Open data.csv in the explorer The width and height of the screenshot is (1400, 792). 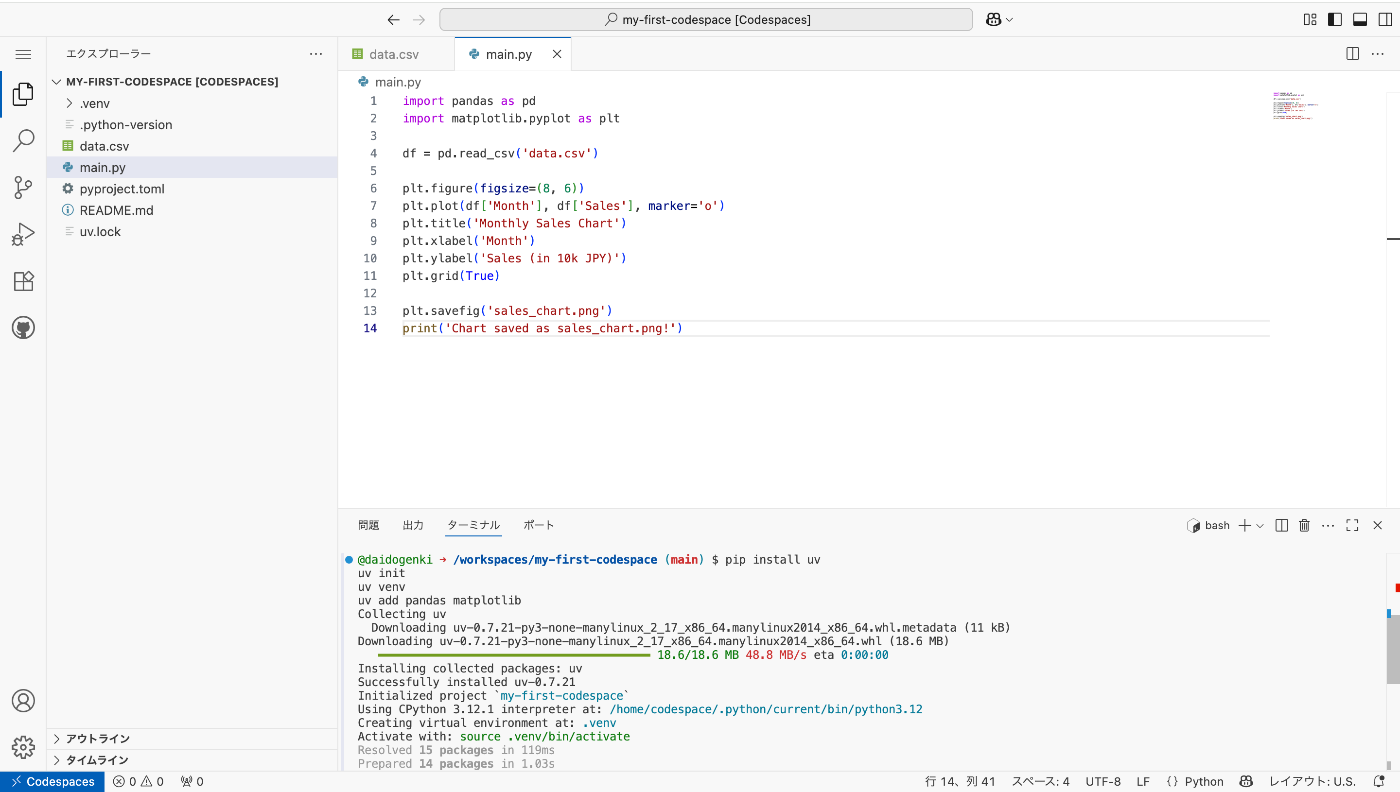pos(192,146)
